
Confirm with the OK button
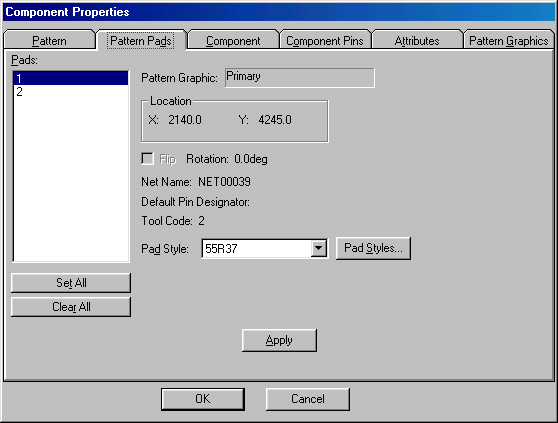coord(202,399)
